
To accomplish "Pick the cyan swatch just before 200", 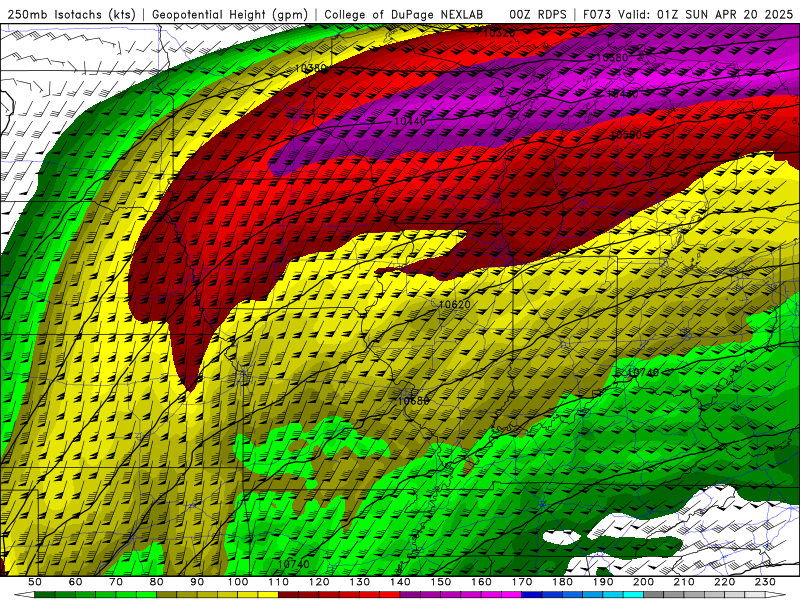I will point(633,595).
